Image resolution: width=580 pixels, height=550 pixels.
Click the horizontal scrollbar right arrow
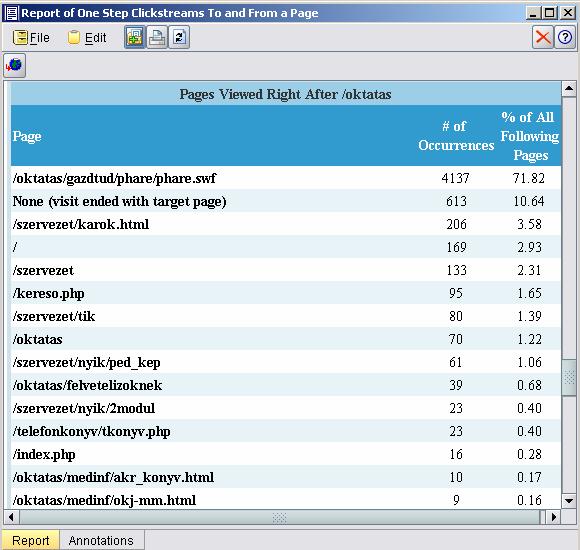tap(553, 517)
